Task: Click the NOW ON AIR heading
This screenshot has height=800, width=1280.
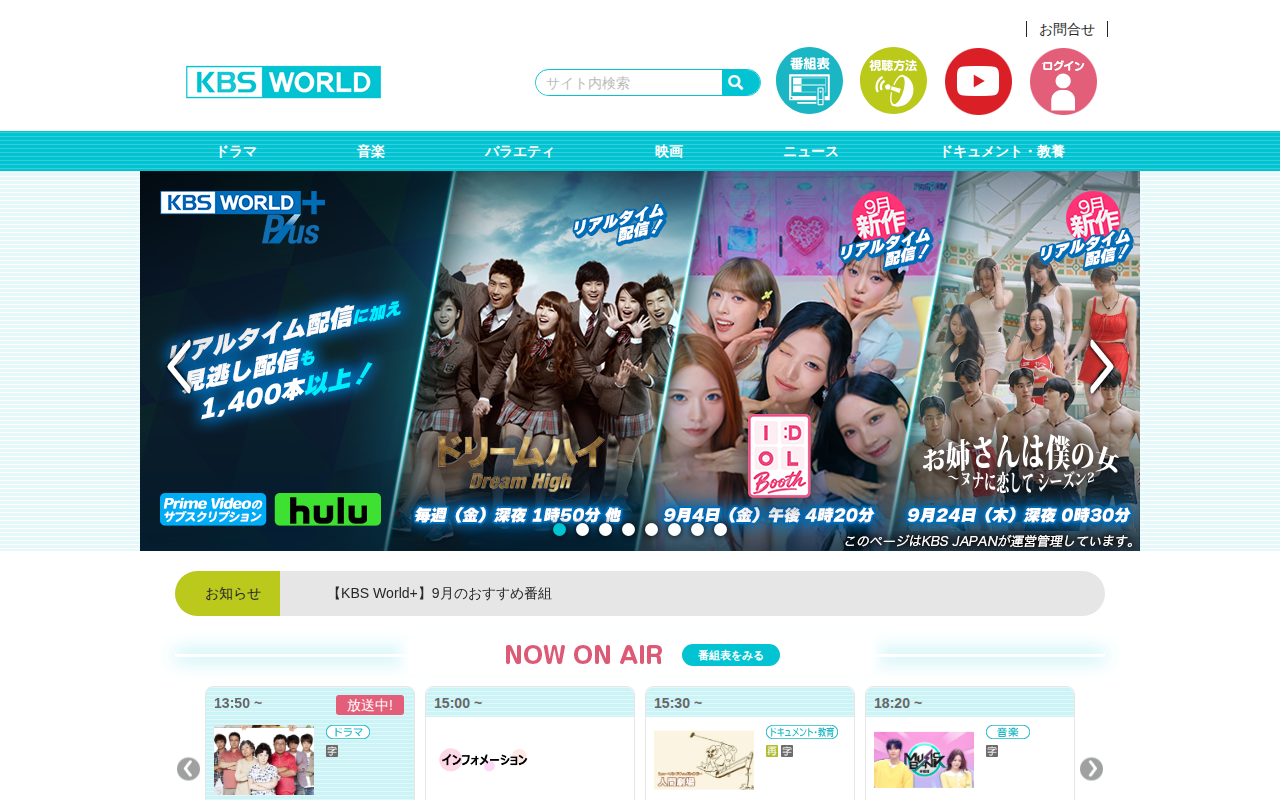Action: point(584,655)
